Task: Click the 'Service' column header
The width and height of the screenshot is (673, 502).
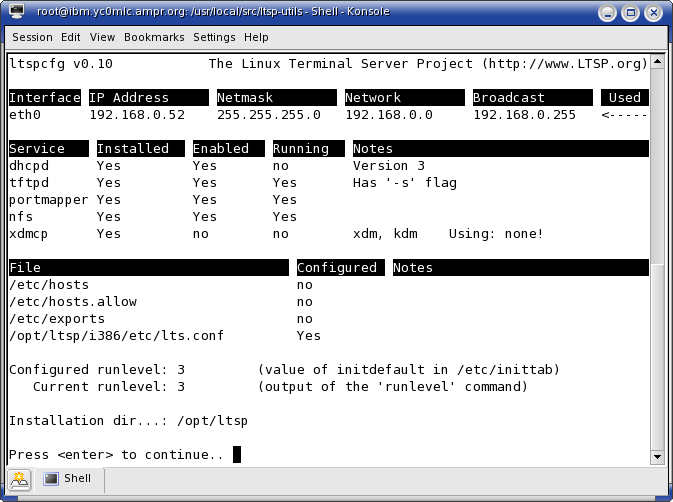Action: [x=49, y=149]
